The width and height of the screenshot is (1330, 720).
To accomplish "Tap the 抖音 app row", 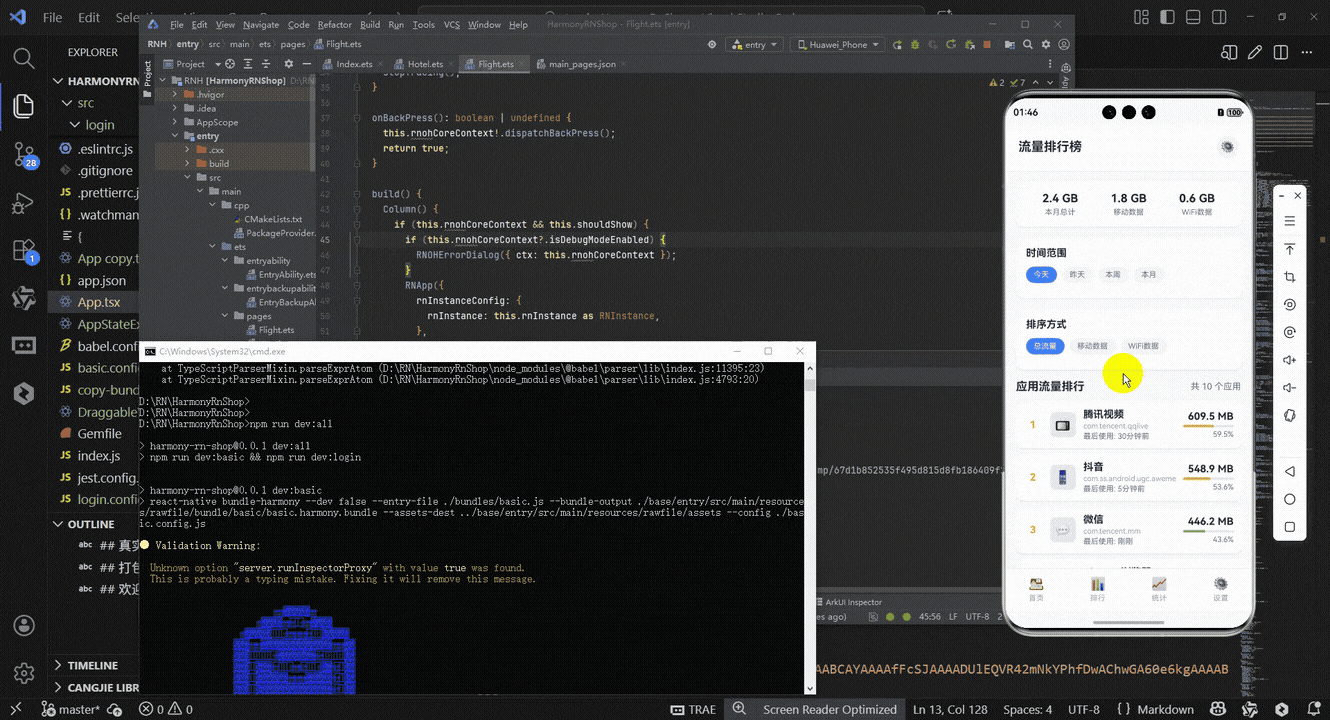I will pyautogui.click(x=1128, y=476).
